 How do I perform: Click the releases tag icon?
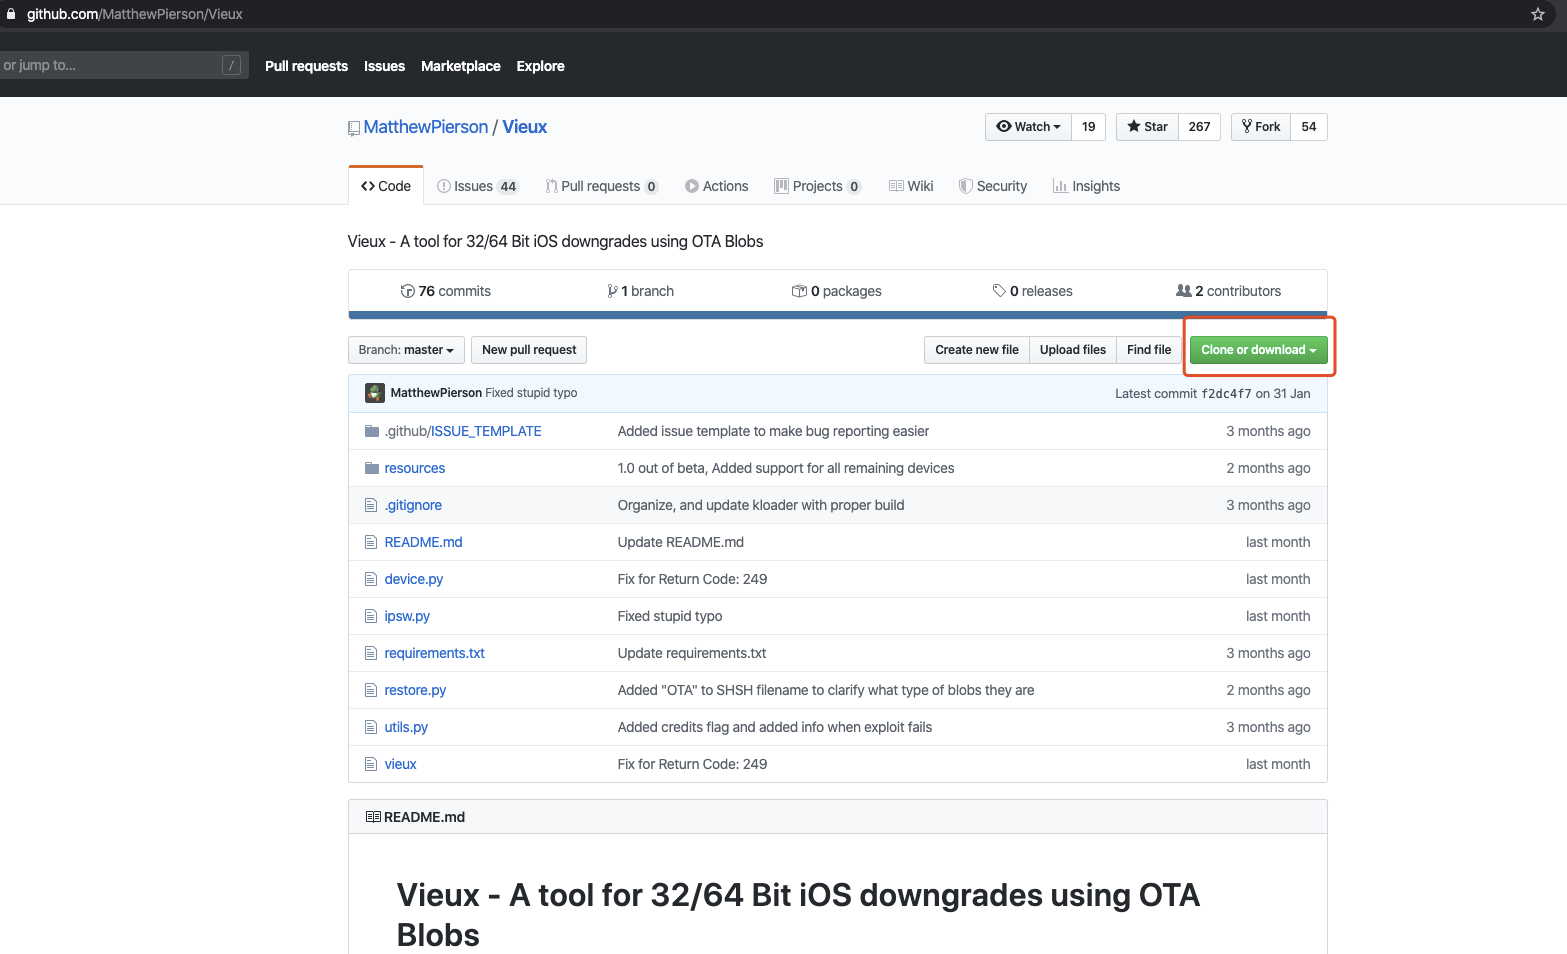pos(999,291)
